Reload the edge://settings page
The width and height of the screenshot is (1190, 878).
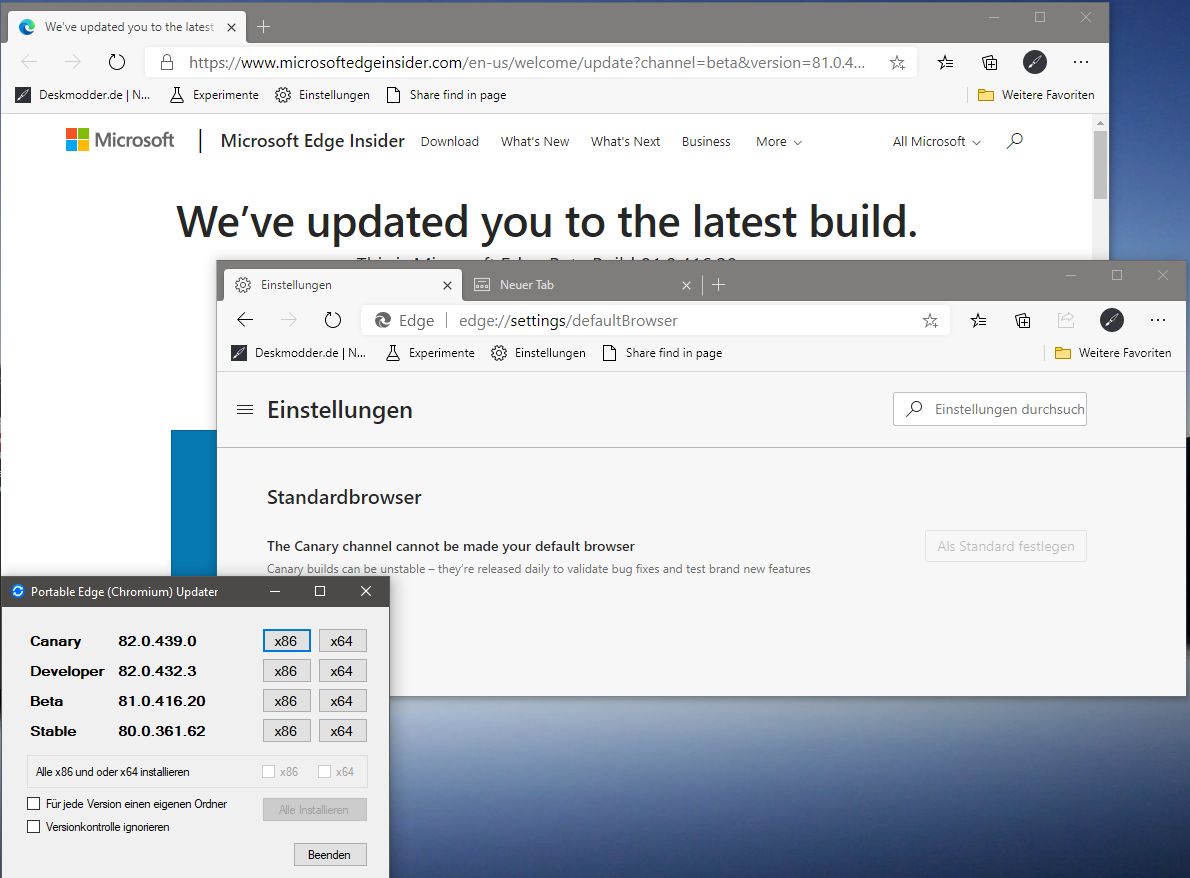coord(332,320)
